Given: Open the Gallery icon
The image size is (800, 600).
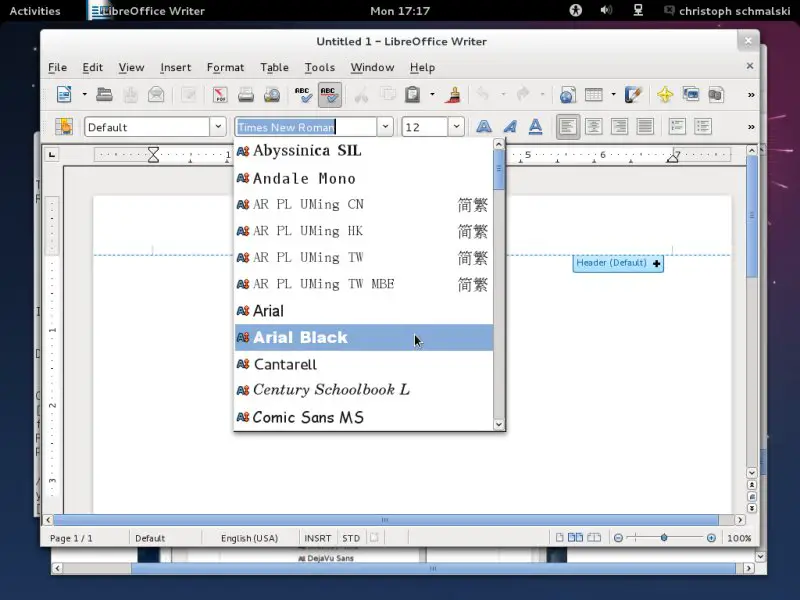Looking at the screenshot, I should pos(691,94).
